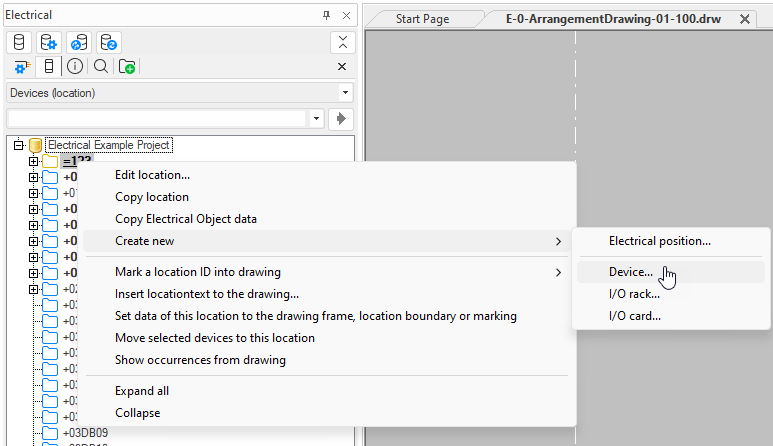Collapse the Electrical Example Project tree node

pyautogui.click(x=19, y=145)
